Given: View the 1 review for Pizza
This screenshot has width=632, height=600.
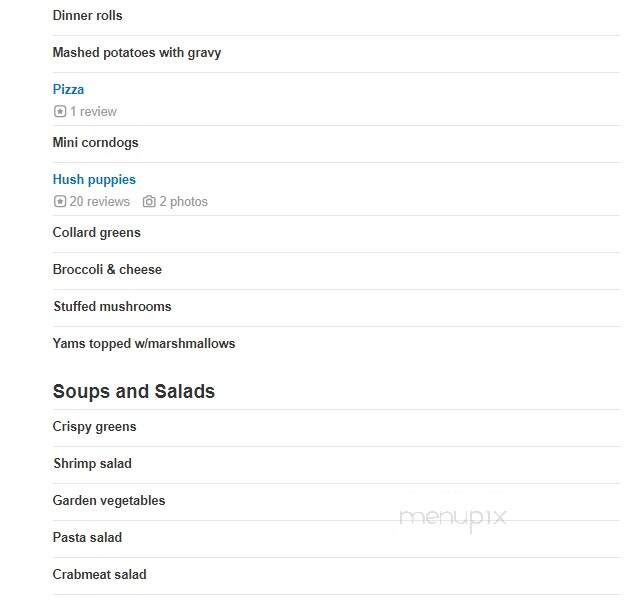Looking at the screenshot, I should pos(93,111).
